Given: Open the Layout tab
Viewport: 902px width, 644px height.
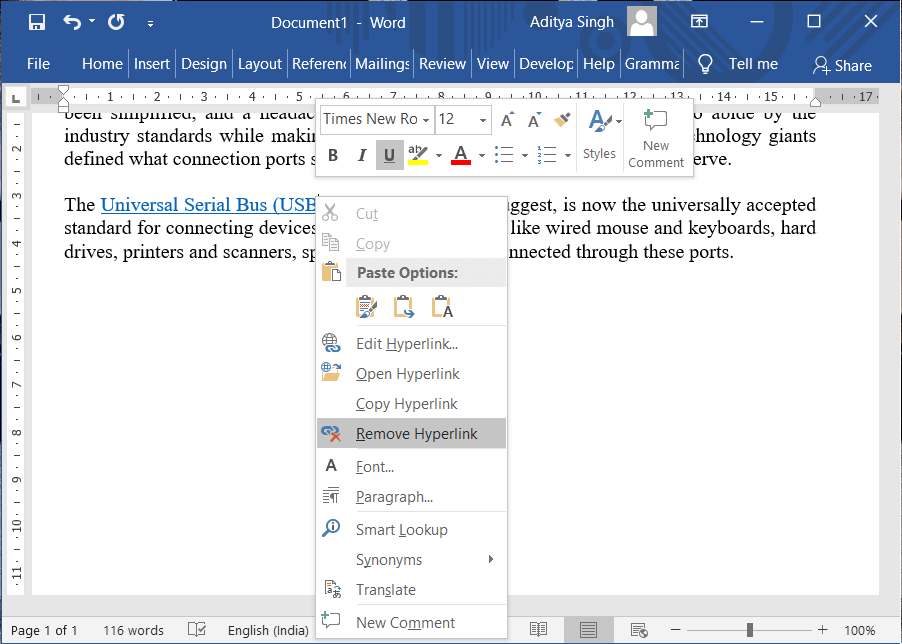Looking at the screenshot, I should [259, 64].
